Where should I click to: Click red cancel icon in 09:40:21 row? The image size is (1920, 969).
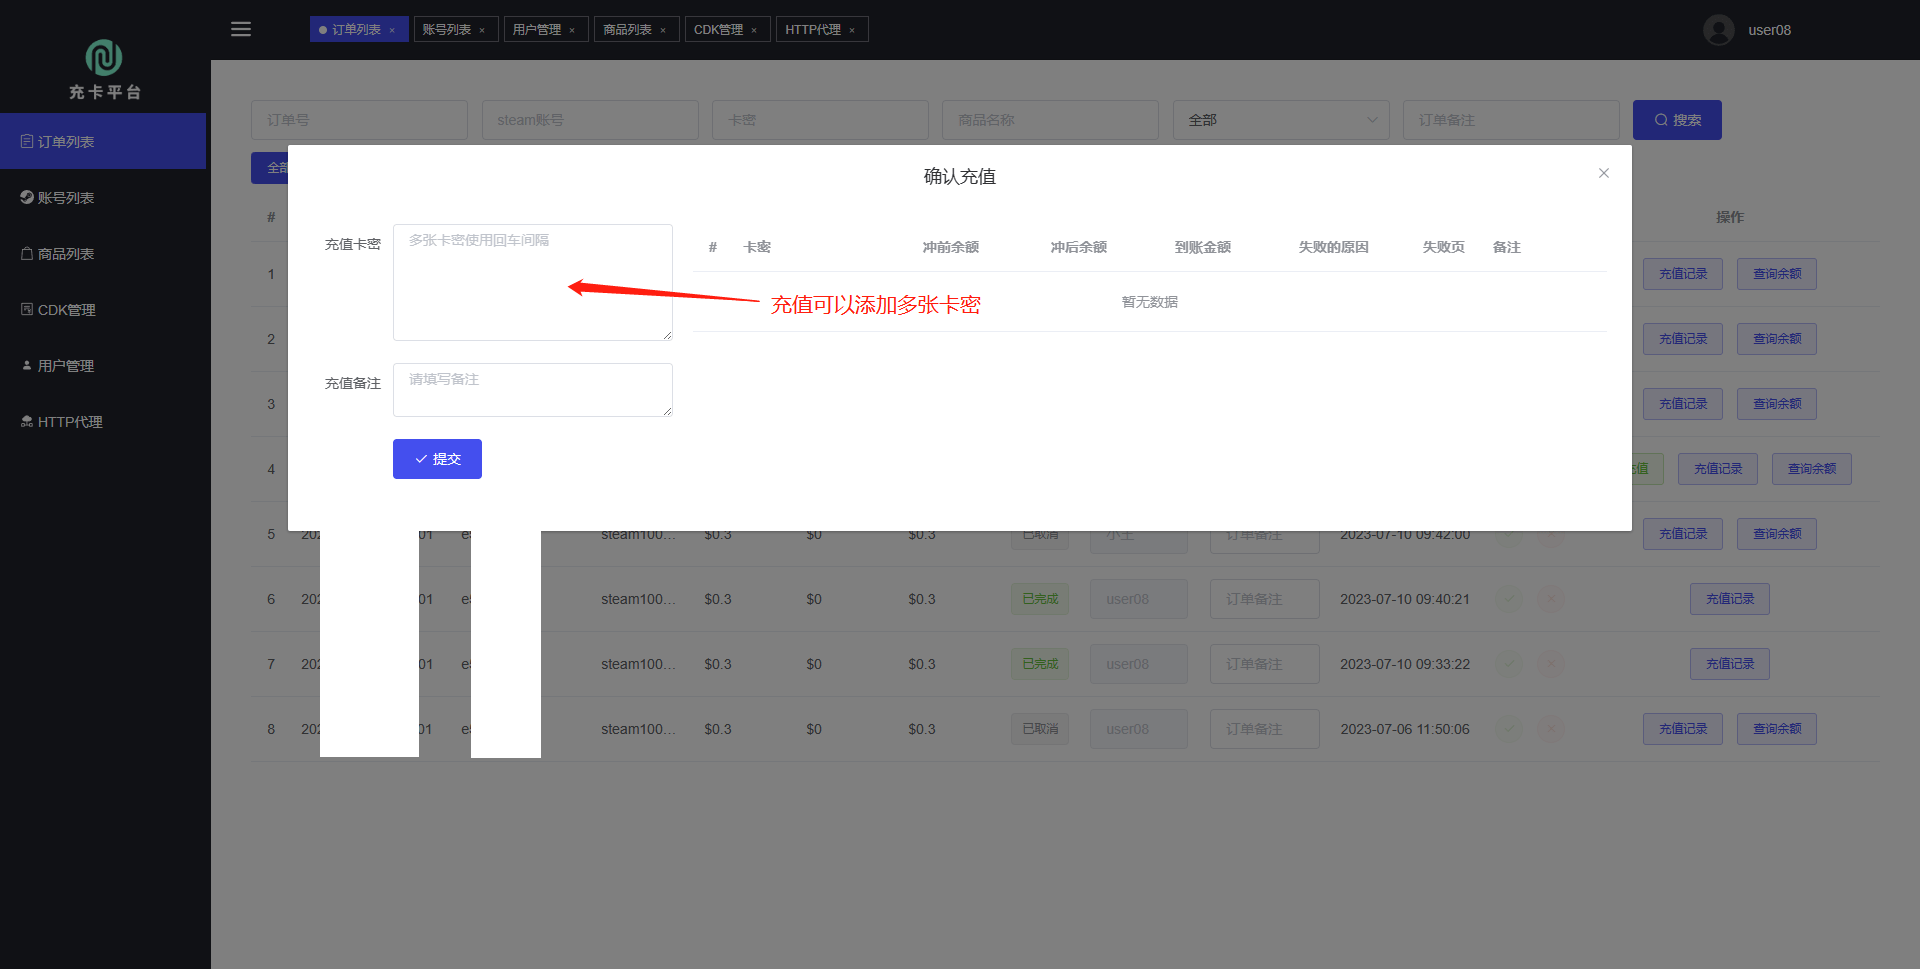pyautogui.click(x=1551, y=599)
